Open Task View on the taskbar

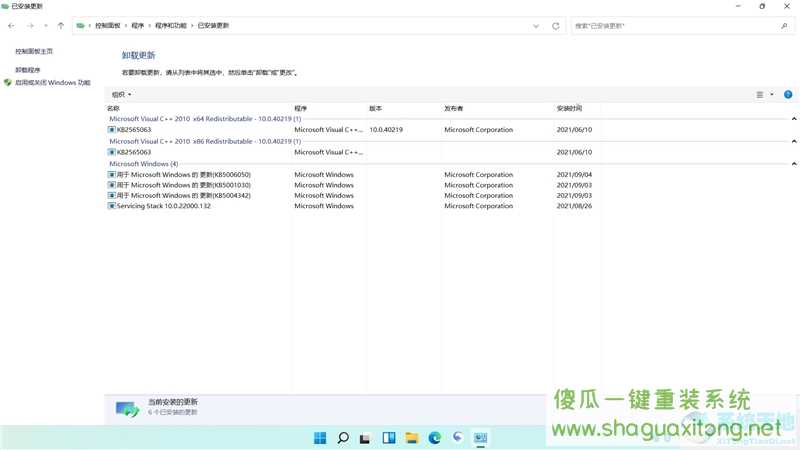pos(365,438)
